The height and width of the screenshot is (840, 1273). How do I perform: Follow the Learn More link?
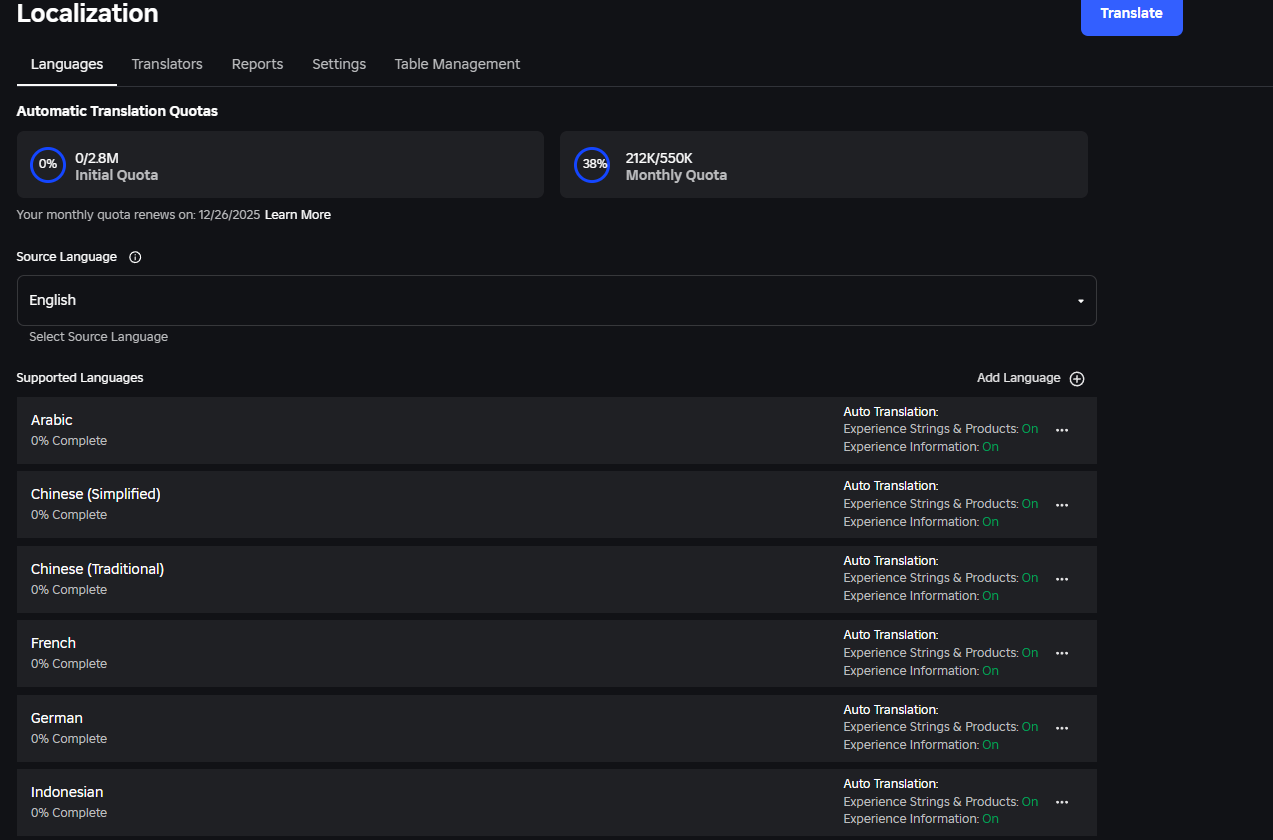coord(298,215)
